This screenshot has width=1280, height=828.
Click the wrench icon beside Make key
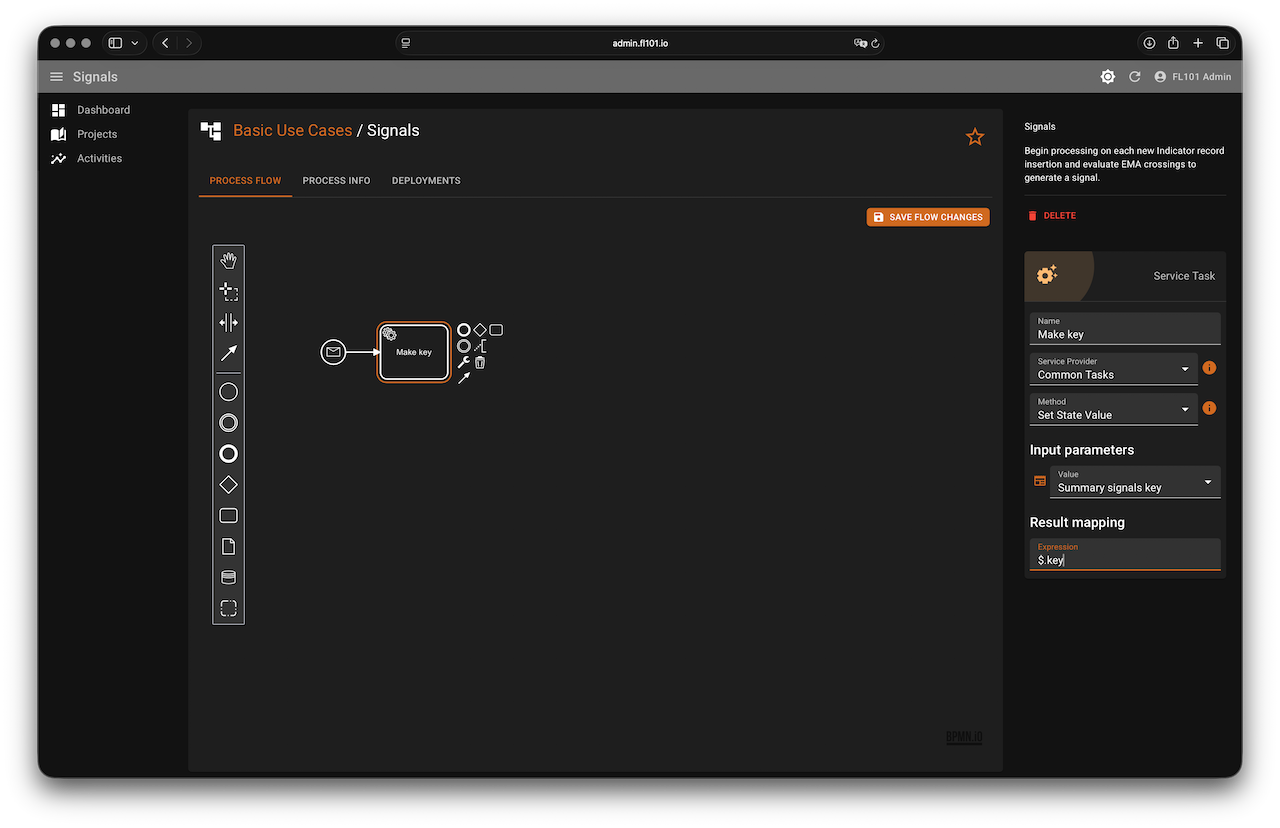coord(463,362)
